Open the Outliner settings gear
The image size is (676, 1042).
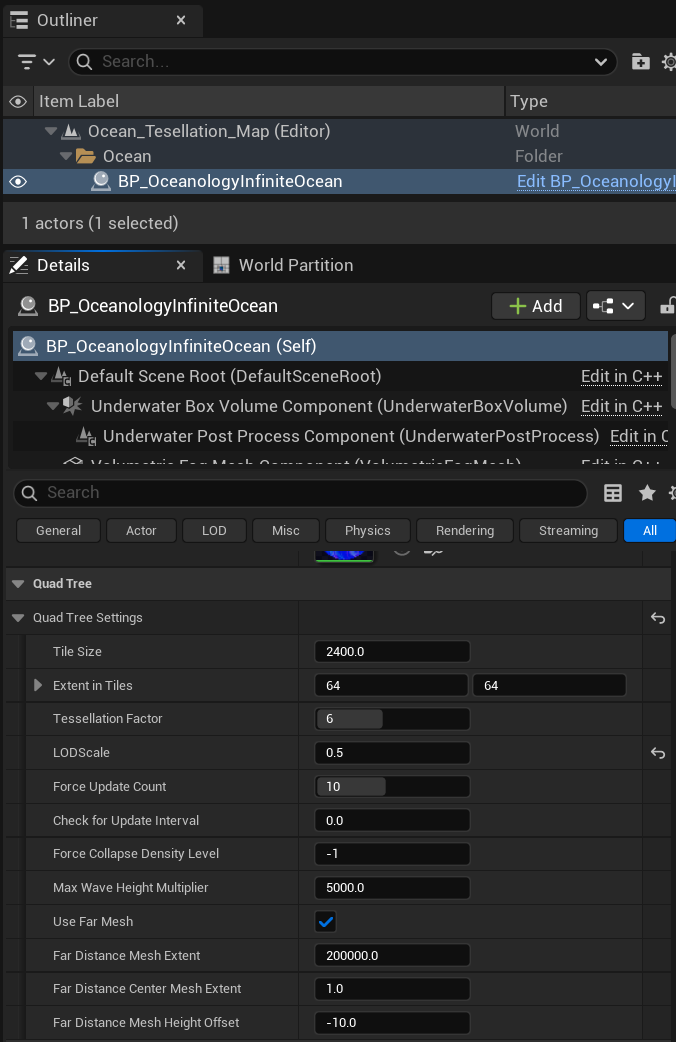(x=669, y=61)
